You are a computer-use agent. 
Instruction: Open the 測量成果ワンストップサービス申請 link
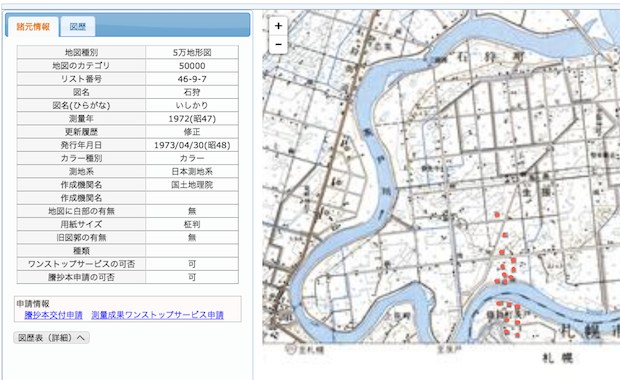pos(157,315)
